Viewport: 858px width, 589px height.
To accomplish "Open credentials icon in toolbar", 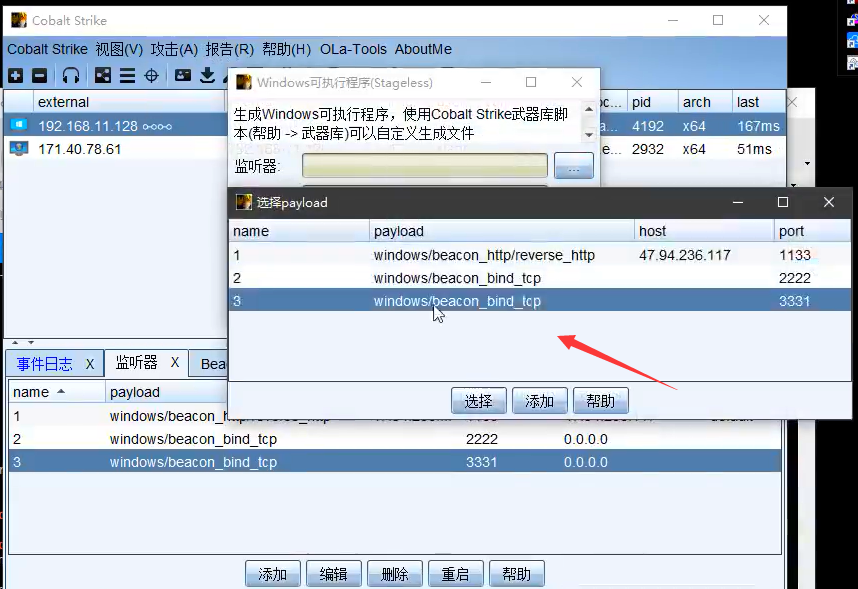I will coord(183,75).
